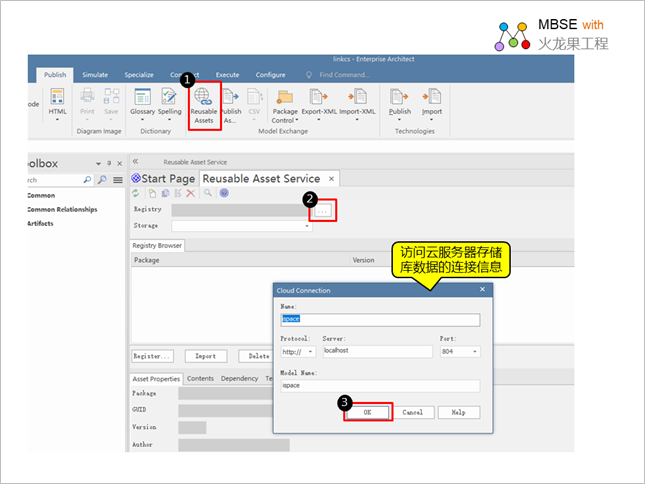The height and width of the screenshot is (485, 647).
Task: Click the Server localhost input field
Action: (377, 352)
